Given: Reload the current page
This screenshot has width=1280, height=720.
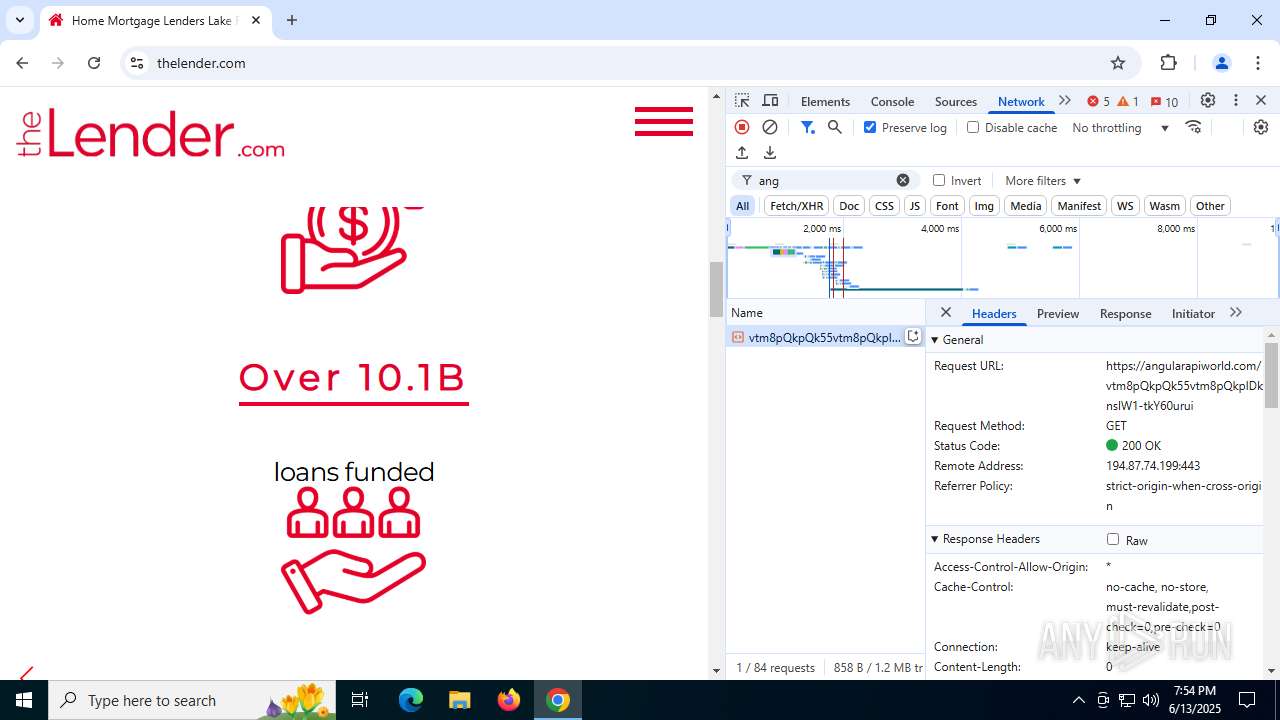Looking at the screenshot, I should click(94, 63).
